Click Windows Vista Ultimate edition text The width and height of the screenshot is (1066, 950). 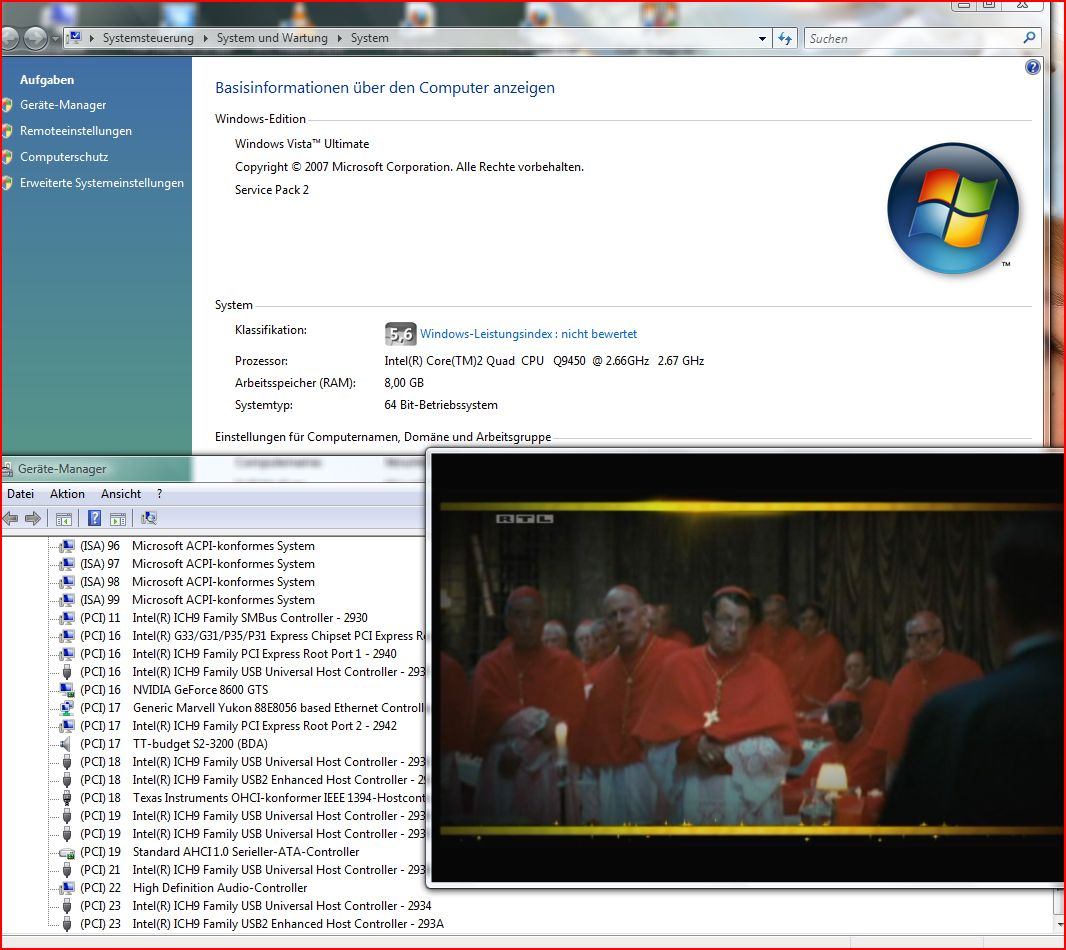302,143
